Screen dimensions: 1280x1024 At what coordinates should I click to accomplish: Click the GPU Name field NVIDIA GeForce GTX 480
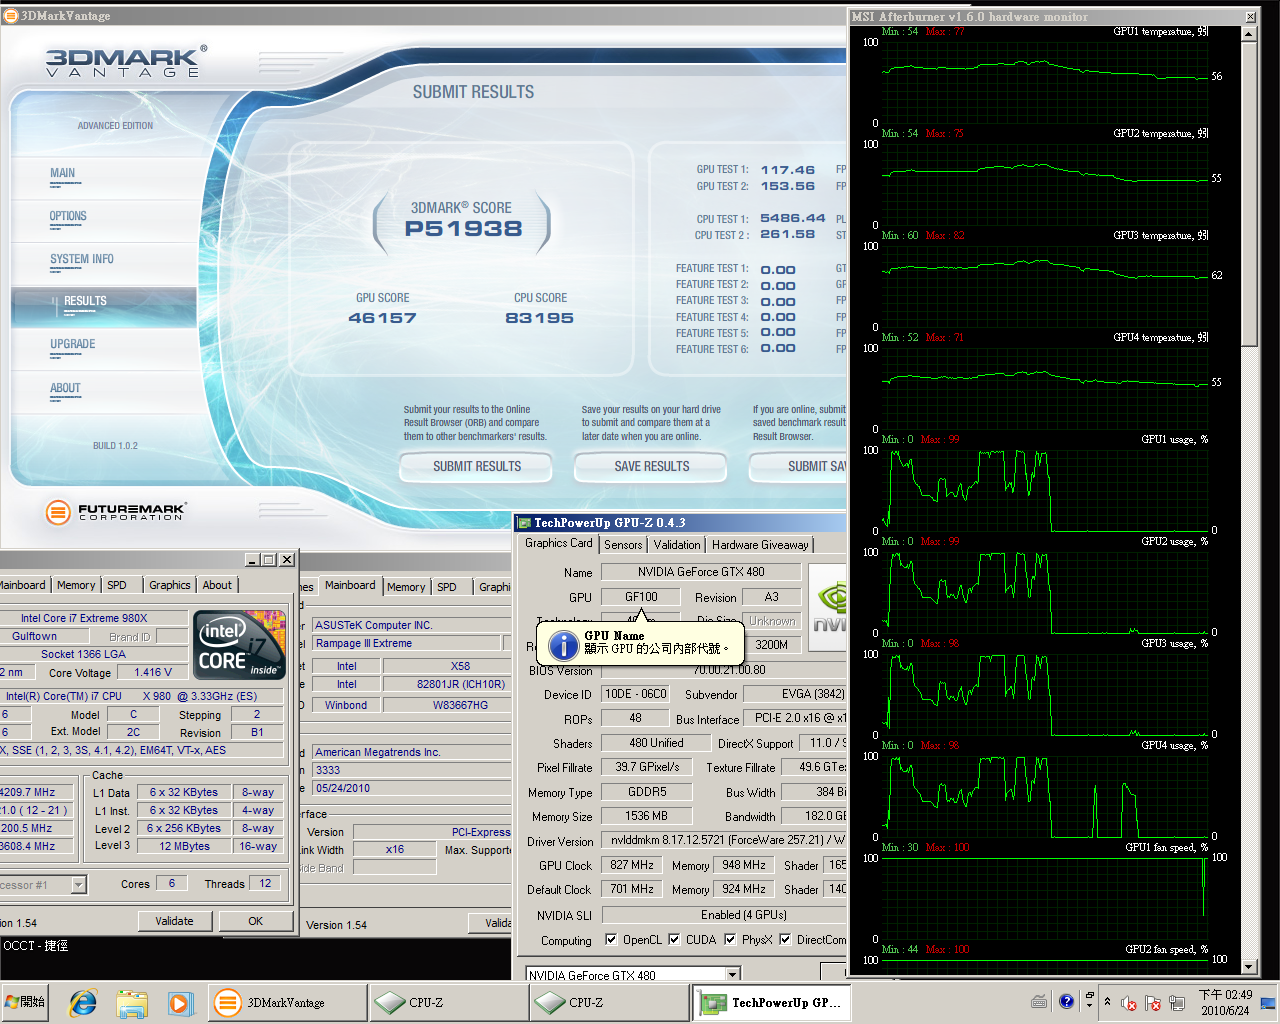[x=701, y=572]
